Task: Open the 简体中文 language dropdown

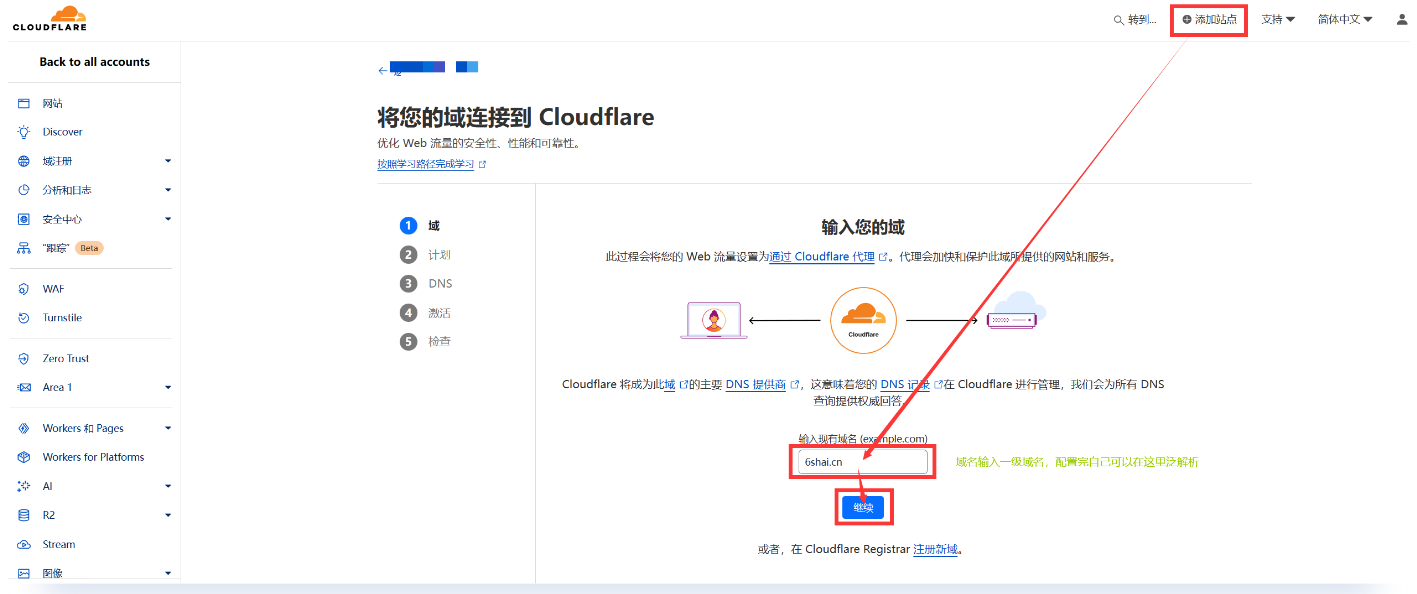Action: pyautogui.click(x=1344, y=19)
